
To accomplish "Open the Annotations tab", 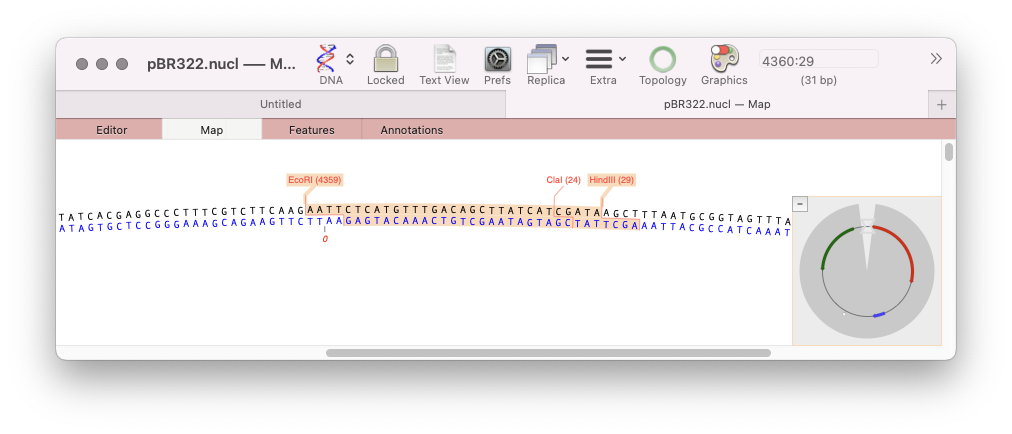I will 411,130.
